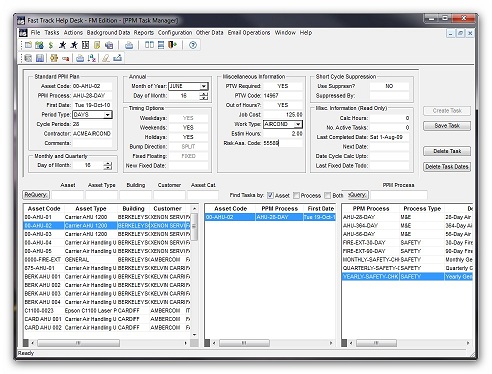492x374 pixels.
Task: Open the File menu
Action: pyautogui.click(x=35, y=33)
